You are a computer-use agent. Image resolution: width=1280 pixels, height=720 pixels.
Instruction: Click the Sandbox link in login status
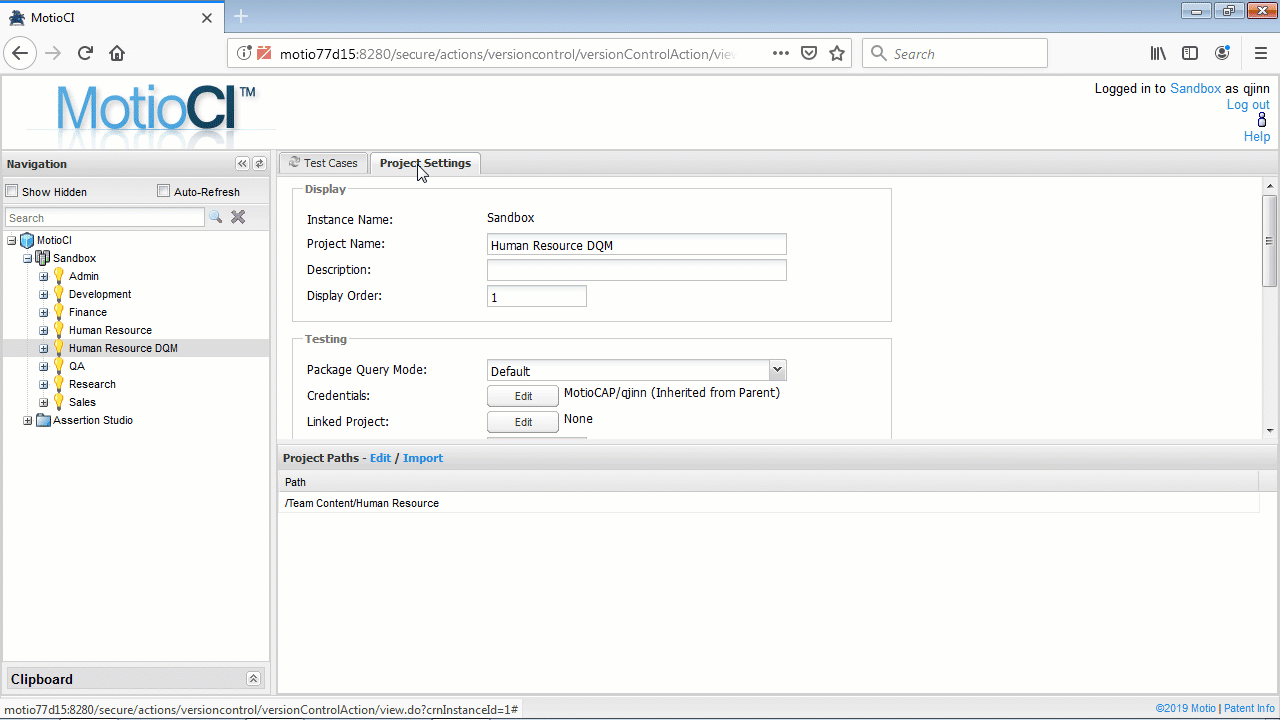click(x=1195, y=89)
